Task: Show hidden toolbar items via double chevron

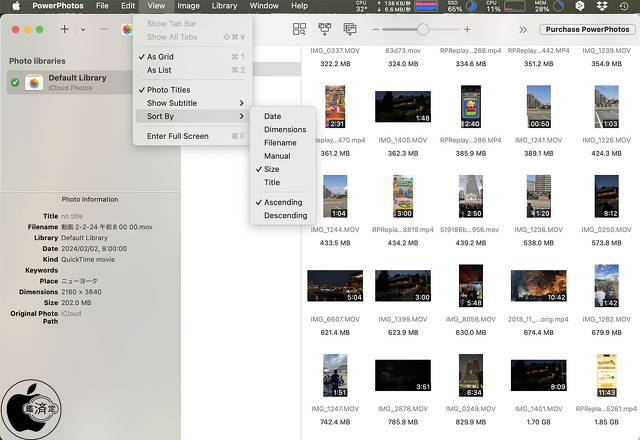Action: [x=522, y=30]
